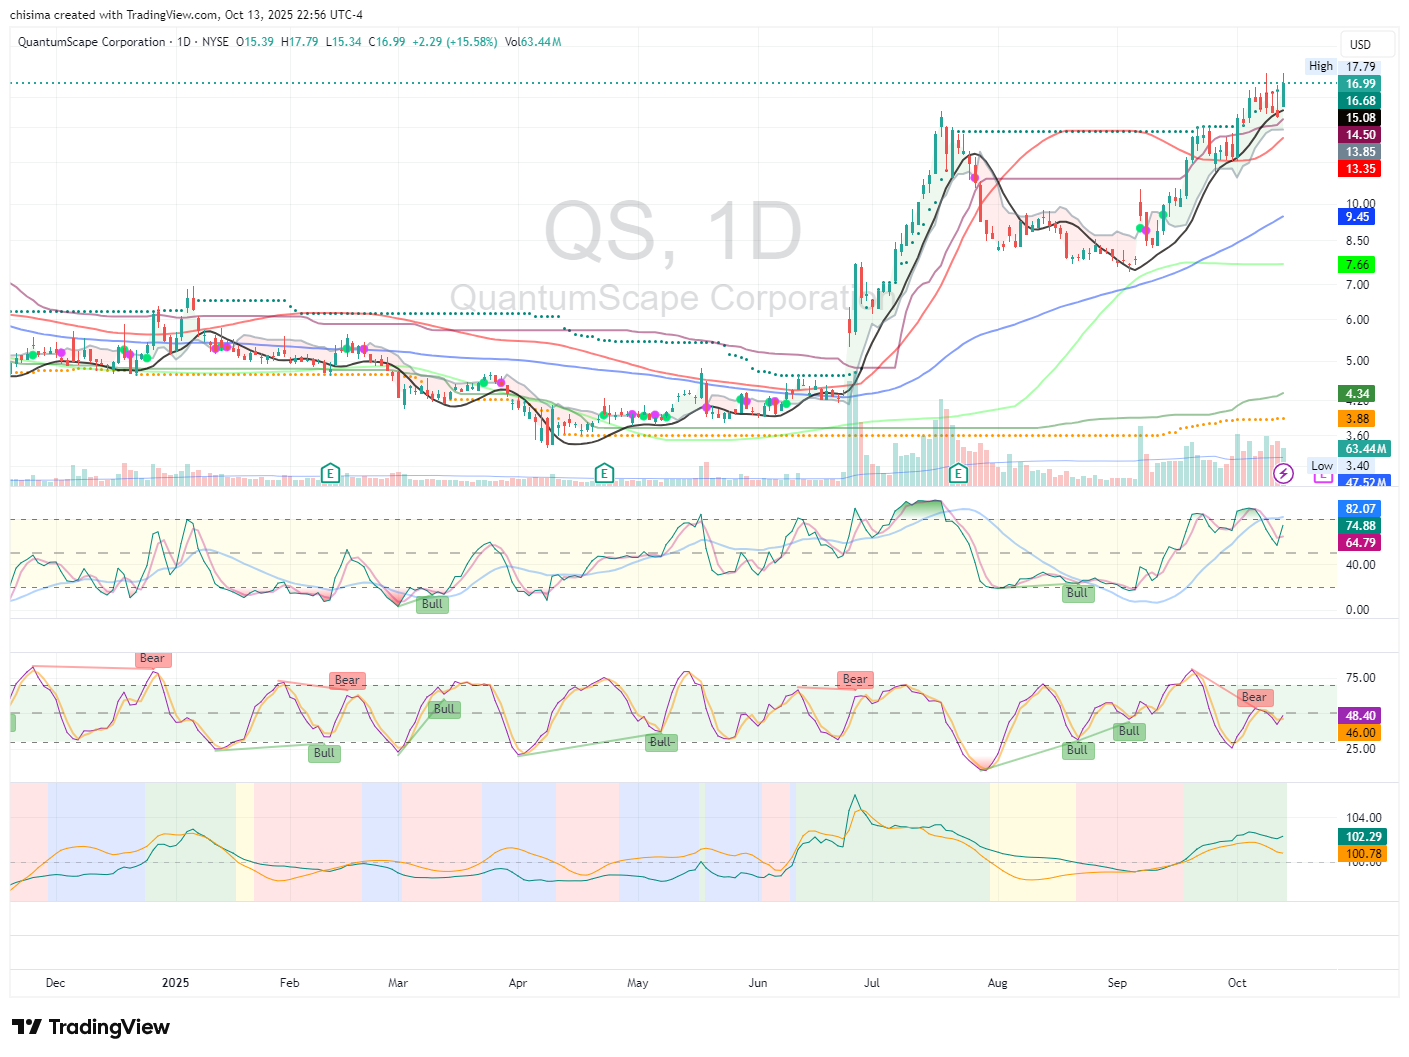Click the Oct label on the time axis
The image size is (1409, 1057).
[x=1237, y=983]
